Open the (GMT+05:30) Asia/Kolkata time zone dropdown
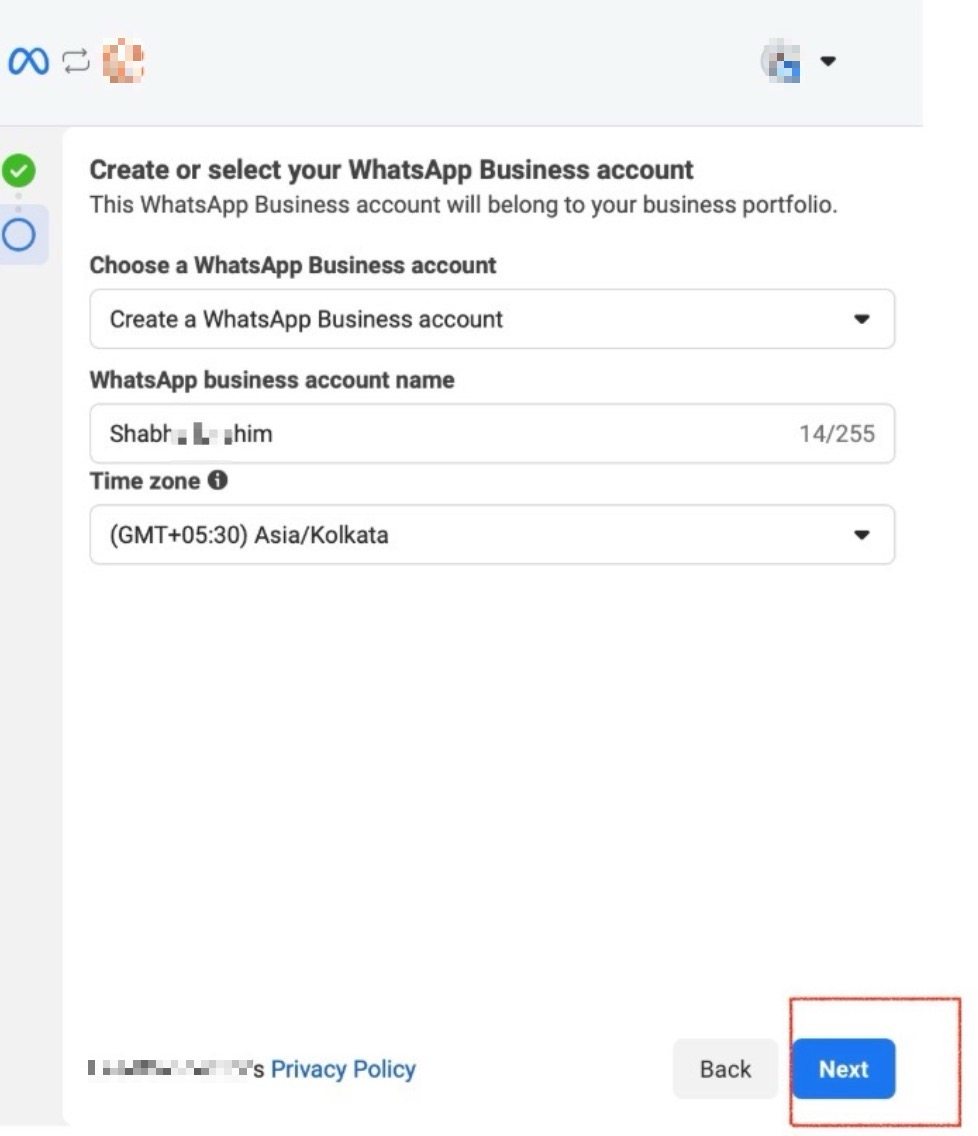The image size is (978, 1136). (x=470, y=535)
